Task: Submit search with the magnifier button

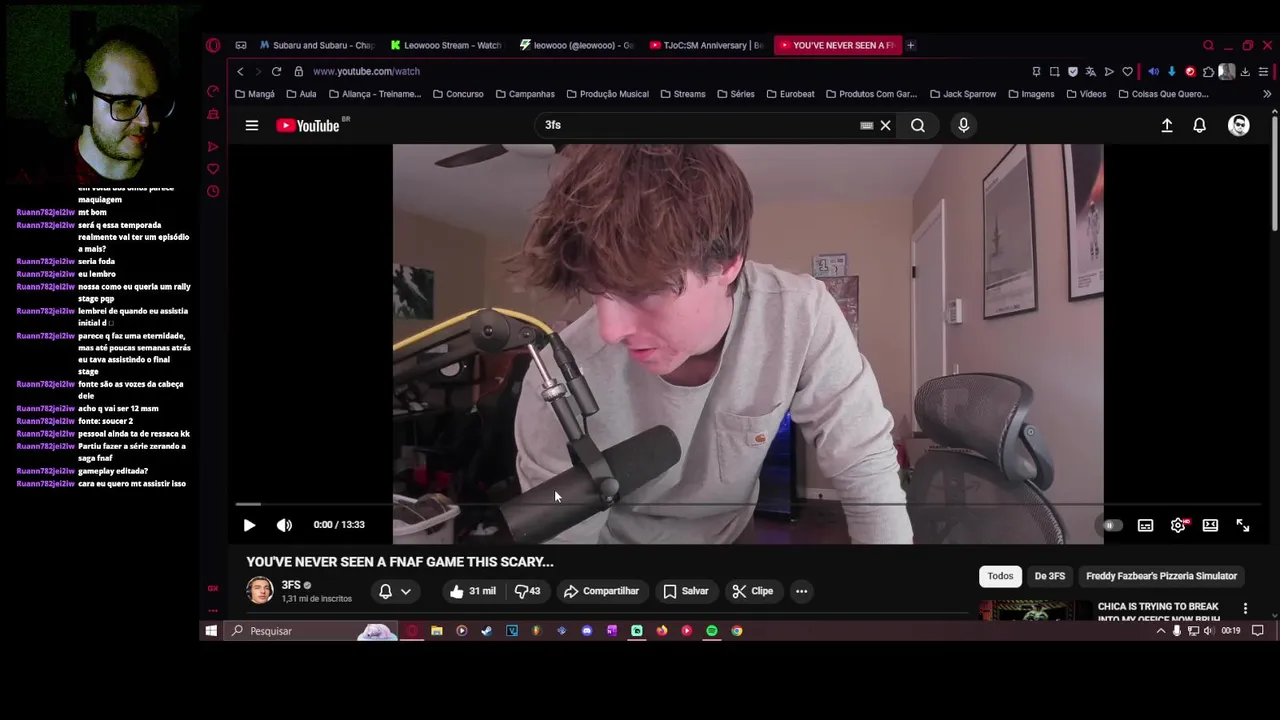Action: tap(918, 125)
